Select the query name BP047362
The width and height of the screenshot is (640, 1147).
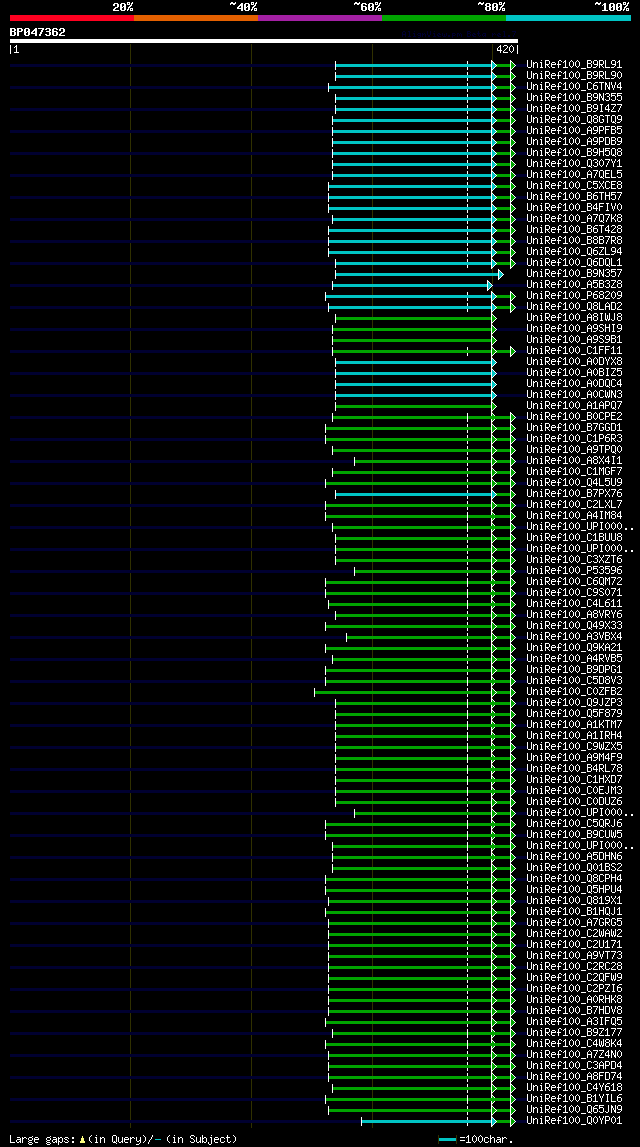point(37,32)
